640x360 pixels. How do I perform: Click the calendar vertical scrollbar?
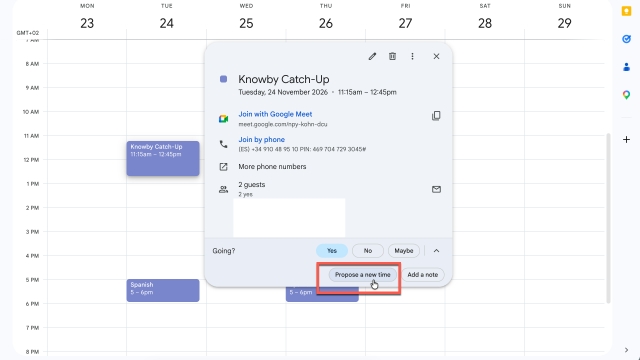(608, 218)
